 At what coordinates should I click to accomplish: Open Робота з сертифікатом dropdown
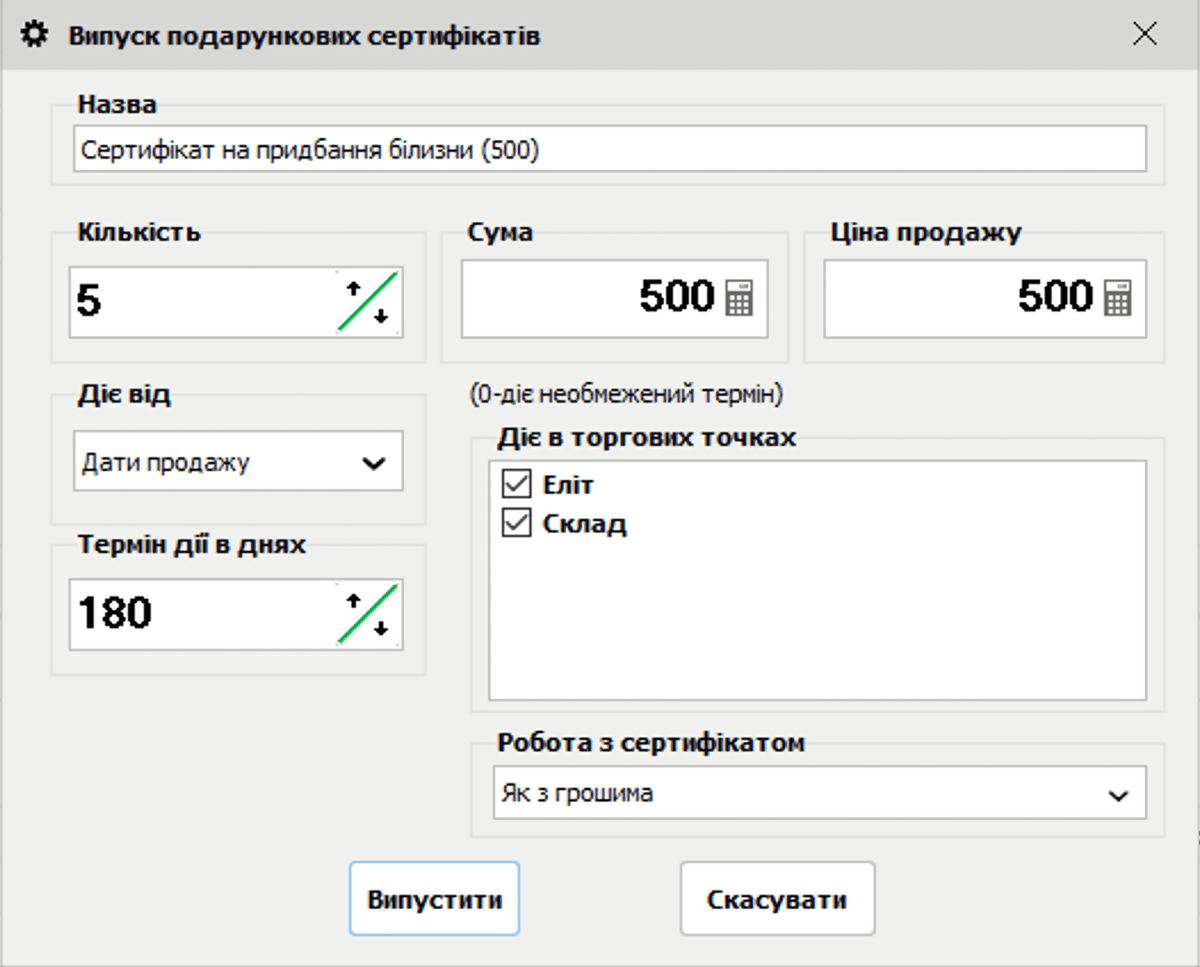pos(1117,795)
